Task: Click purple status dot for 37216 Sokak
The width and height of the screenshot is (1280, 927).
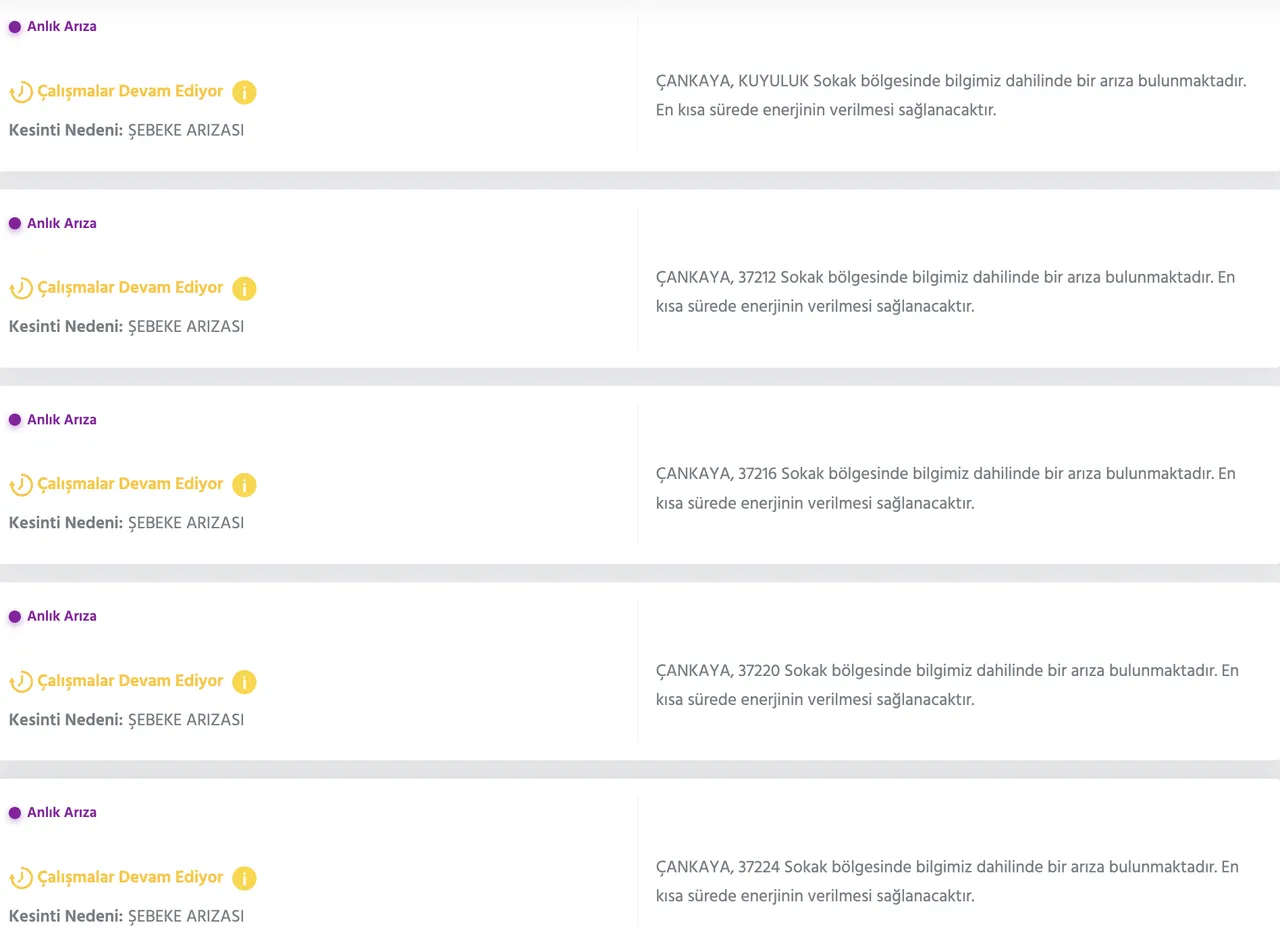Action: coord(15,420)
